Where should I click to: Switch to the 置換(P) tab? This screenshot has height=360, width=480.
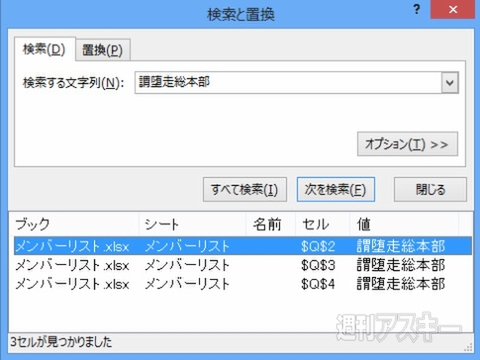(x=103, y=50)
